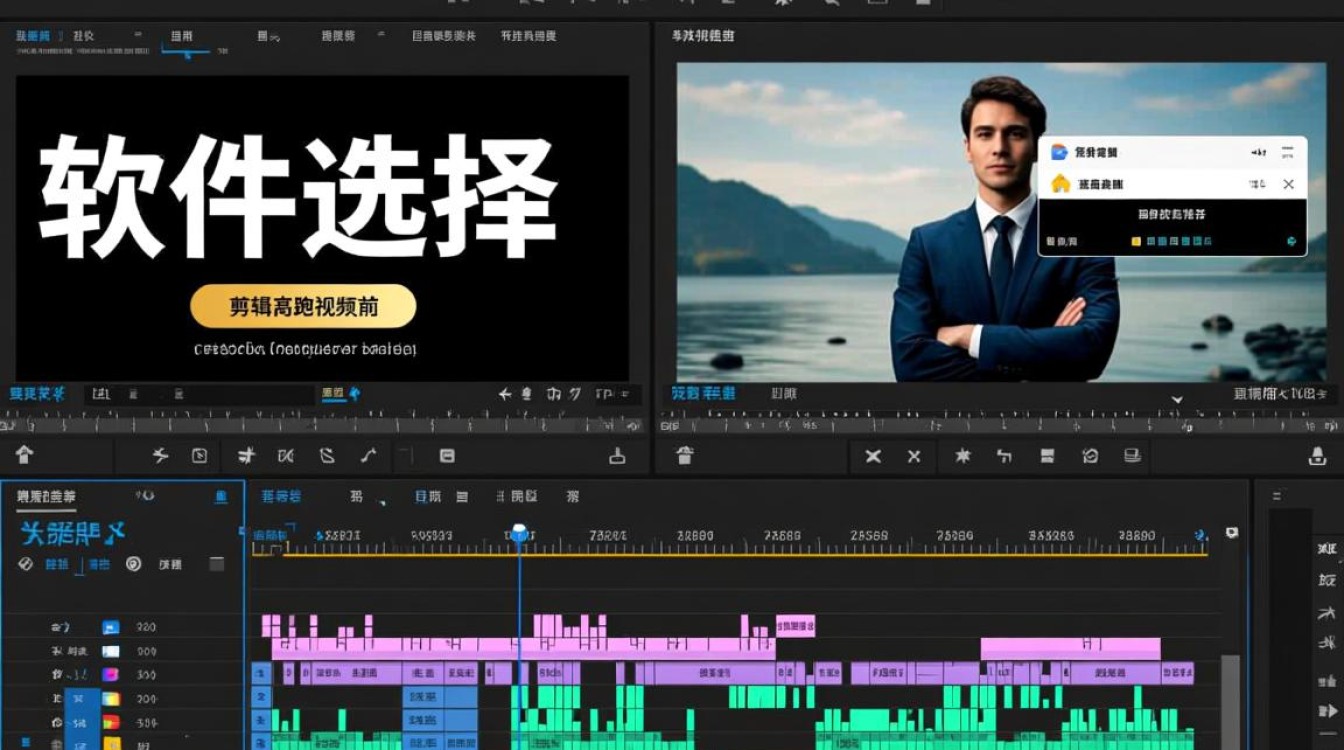Click the play triangle icon in the far-right panel
Screen dimensions: 1344x750
[x=1330, y=711]
